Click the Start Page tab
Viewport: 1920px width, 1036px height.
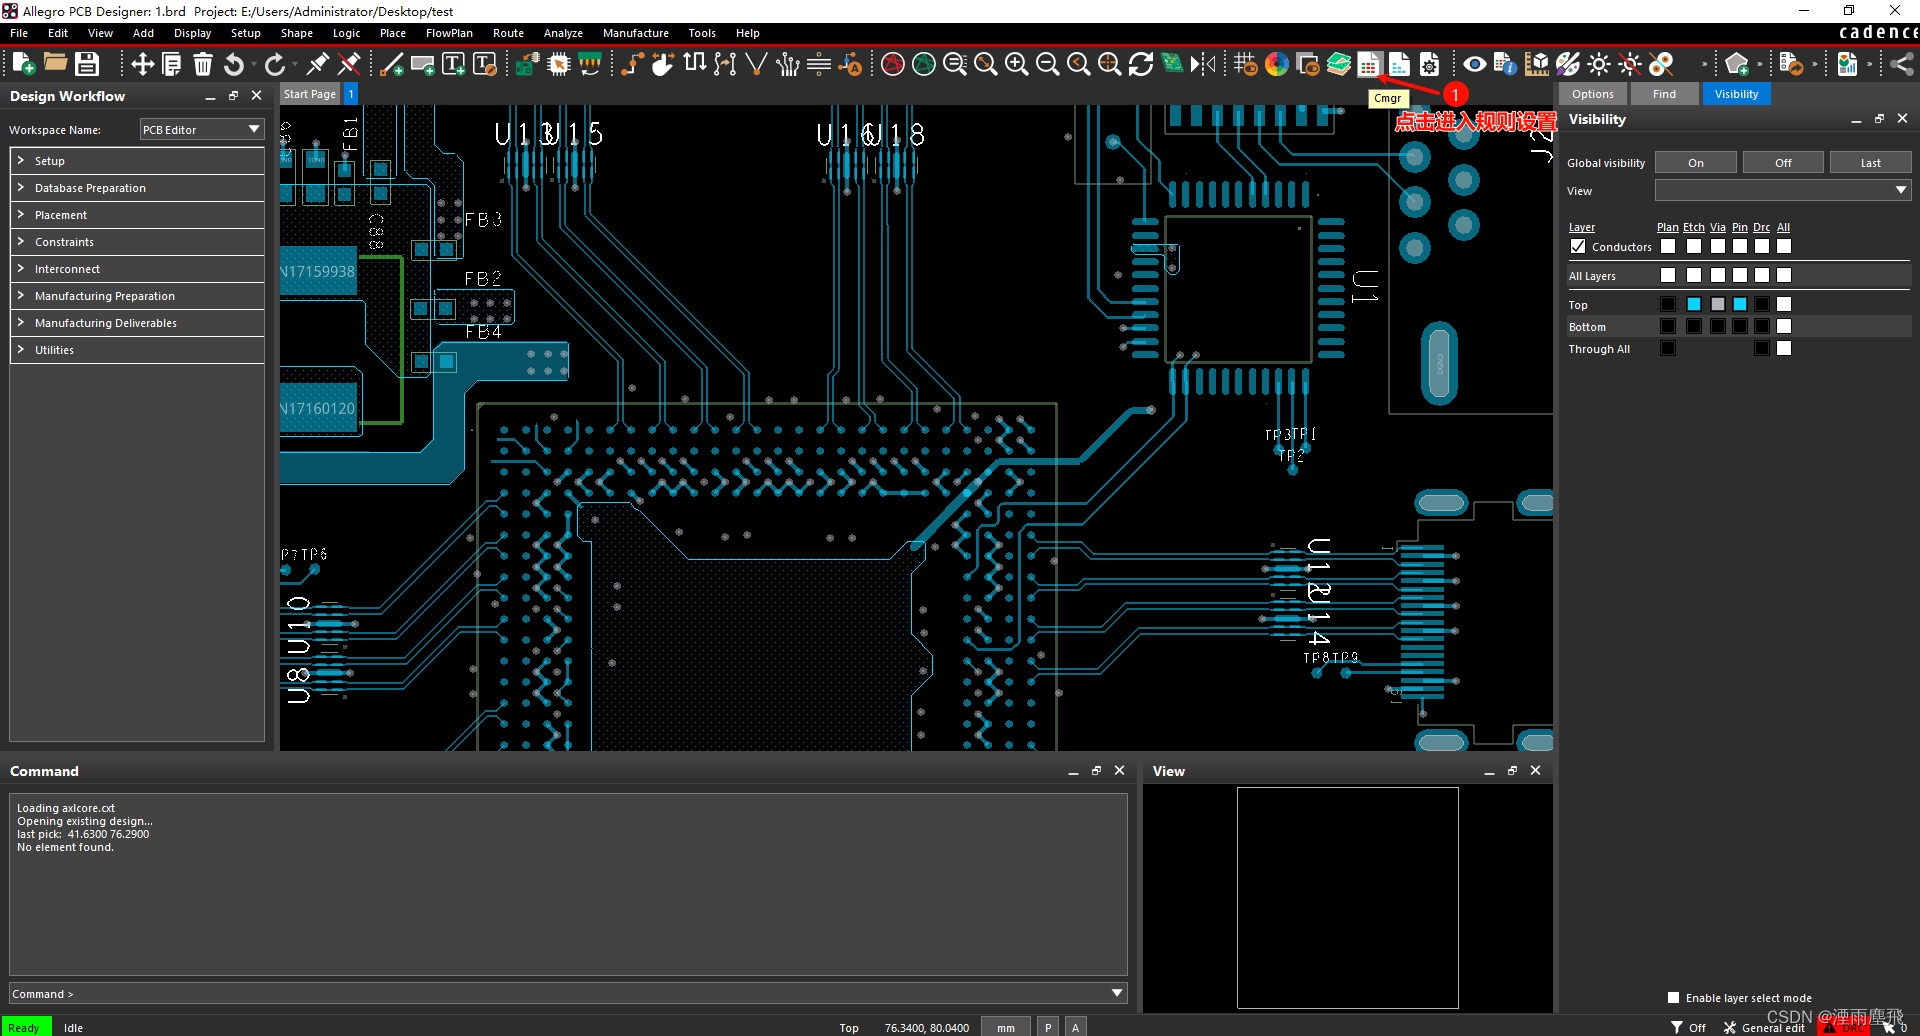[310, 94]
